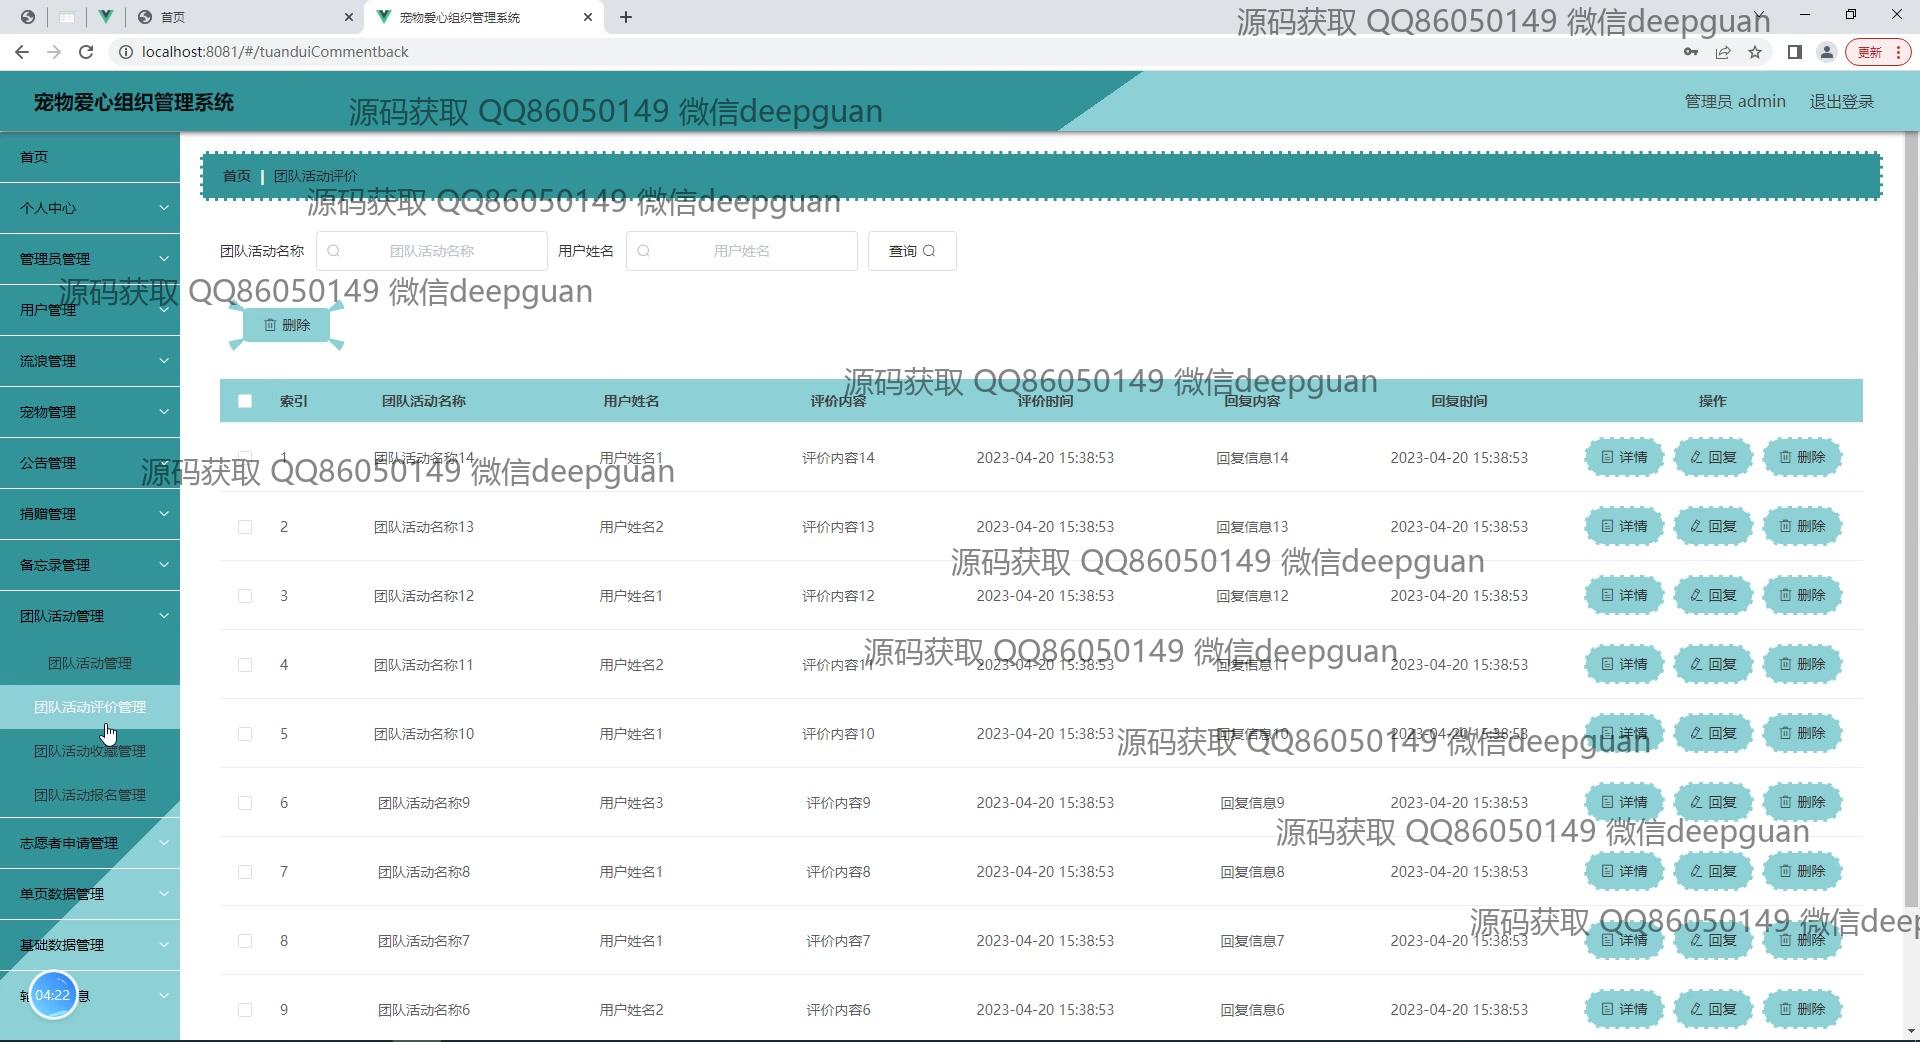This screenshot has height=1042, width=1920.
Task: Bookmark this page with star icon
Action: coord(1755,52)
